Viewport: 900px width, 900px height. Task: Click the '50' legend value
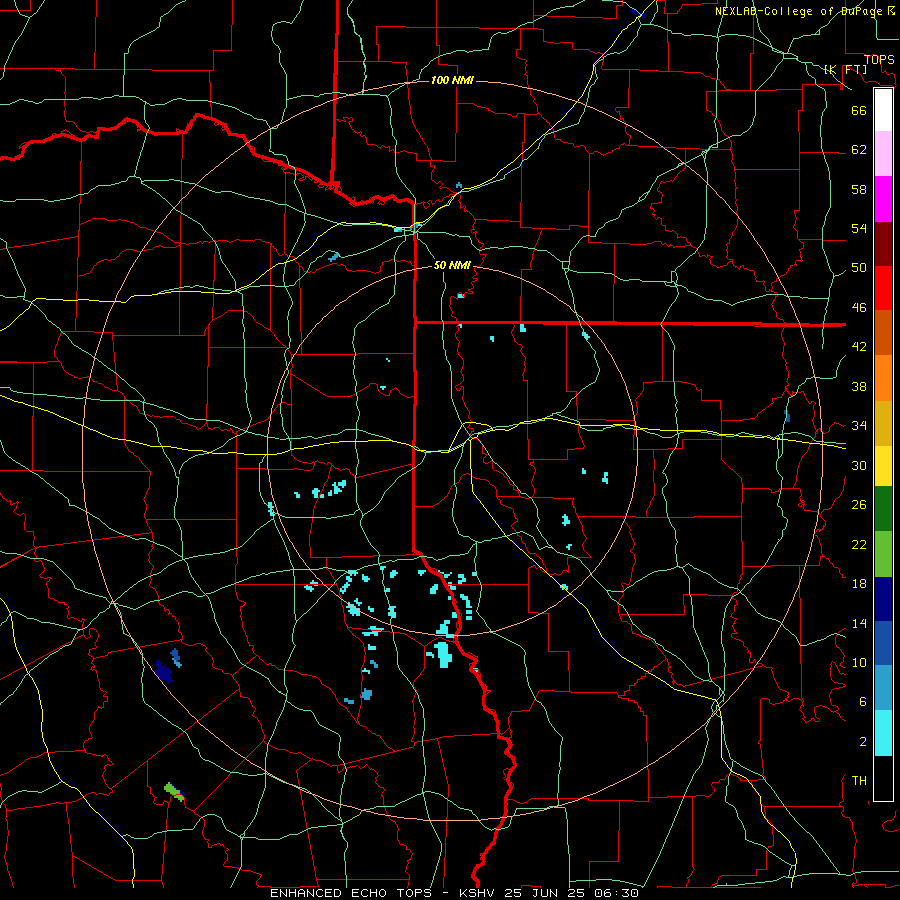click(x=859, y=268)
